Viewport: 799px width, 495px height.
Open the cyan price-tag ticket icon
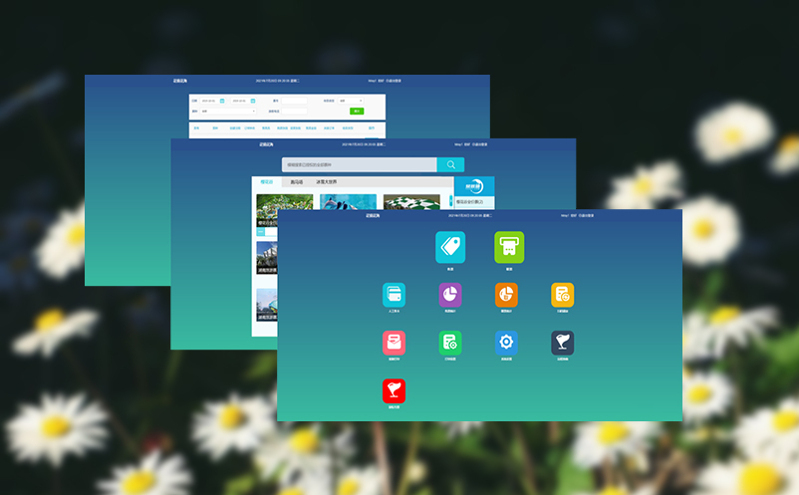coord(450,247)
